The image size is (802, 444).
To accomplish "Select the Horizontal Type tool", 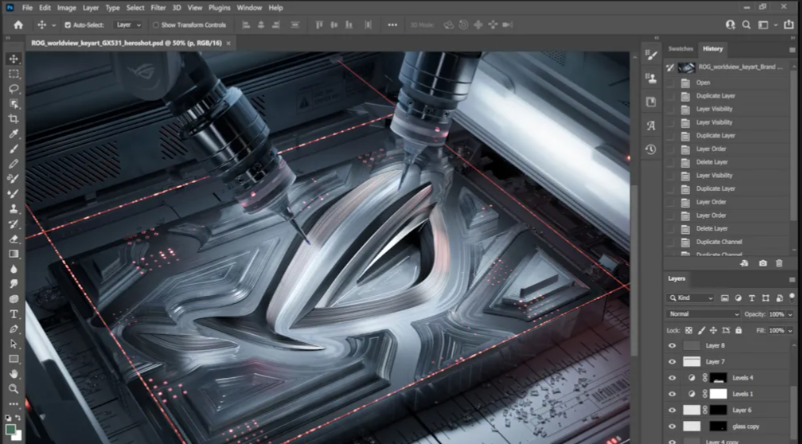I will coord(13,314).
